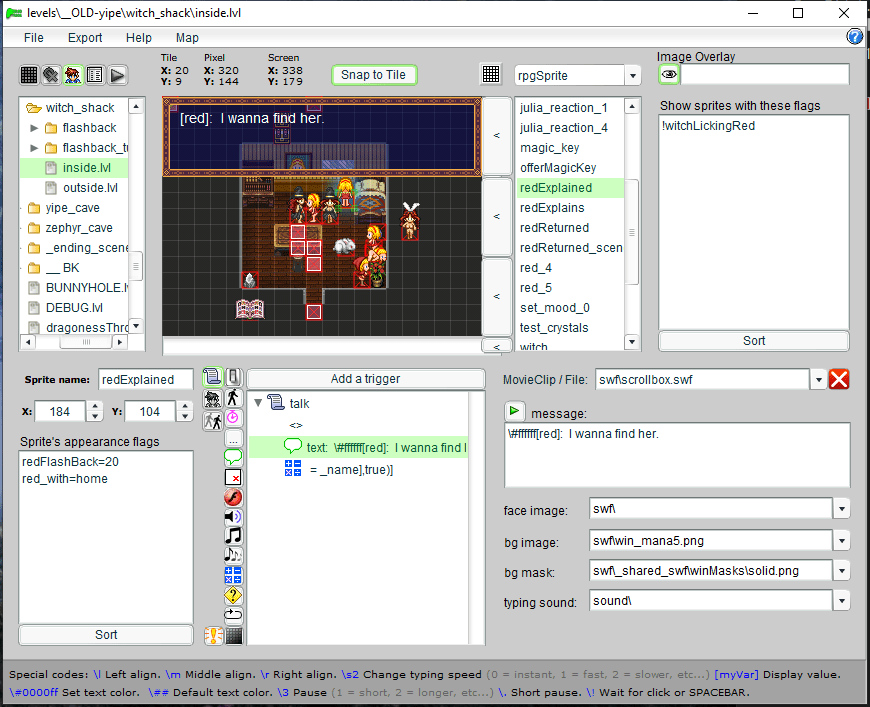Open the bg image dropdown arrow
The height and width of the screenshot is (707, 870).
coord(842,541)
